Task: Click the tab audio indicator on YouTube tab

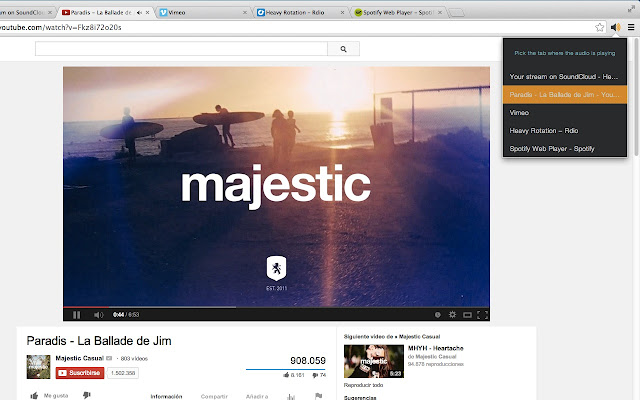Action: pos(139,13)
